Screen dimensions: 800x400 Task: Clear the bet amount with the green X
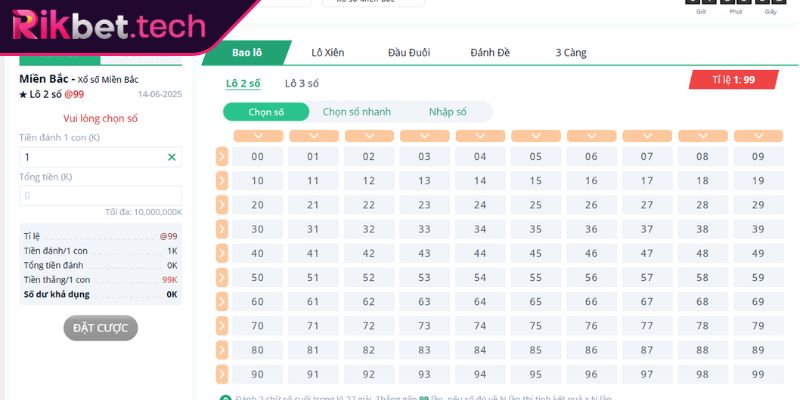coord(171,157)
